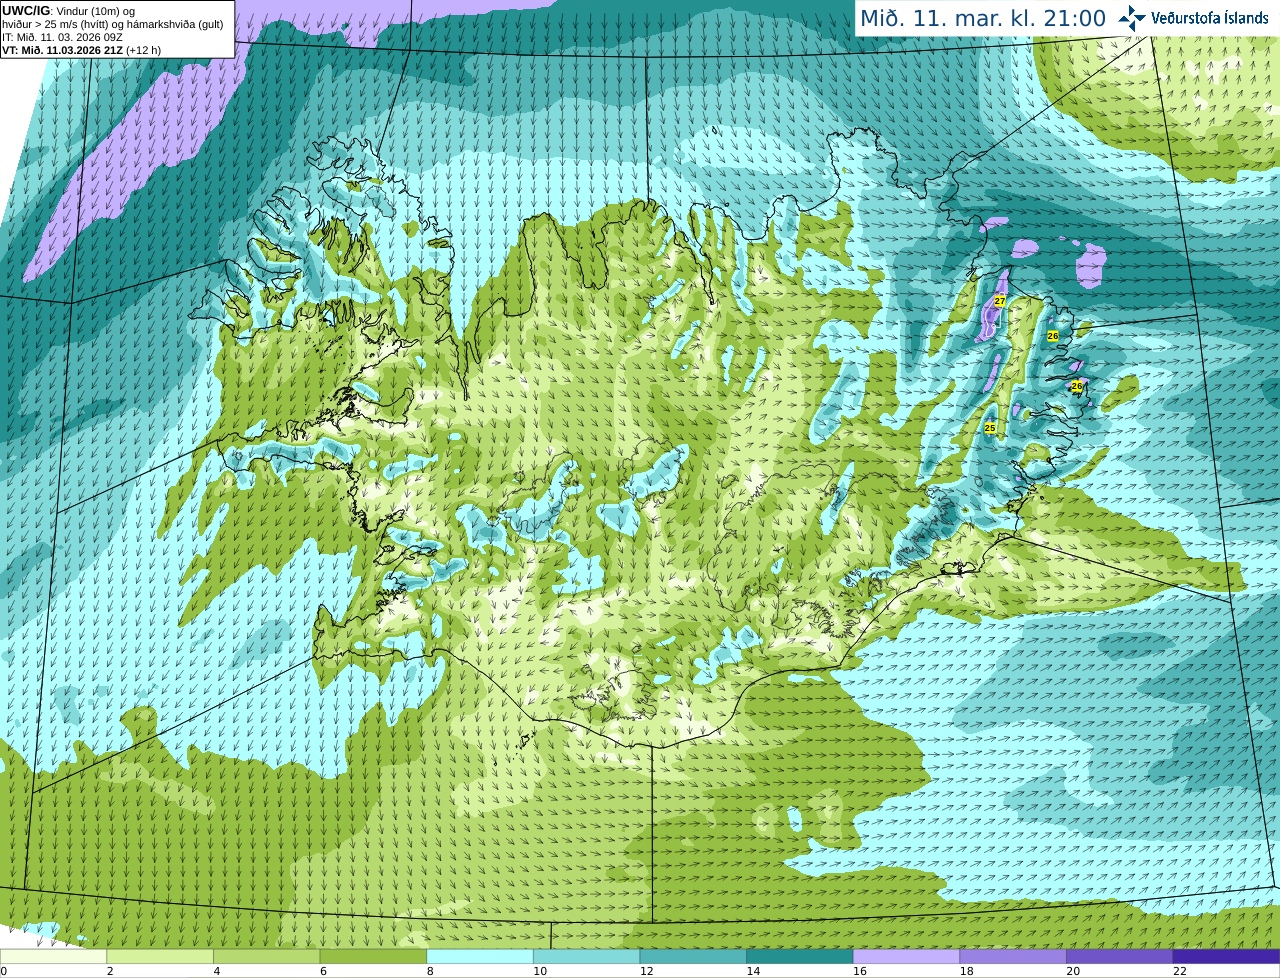1280x978 pixels.
Task: Pick the 18–20 m/s purple legend swatch
Action: [x=1013, y=956]
